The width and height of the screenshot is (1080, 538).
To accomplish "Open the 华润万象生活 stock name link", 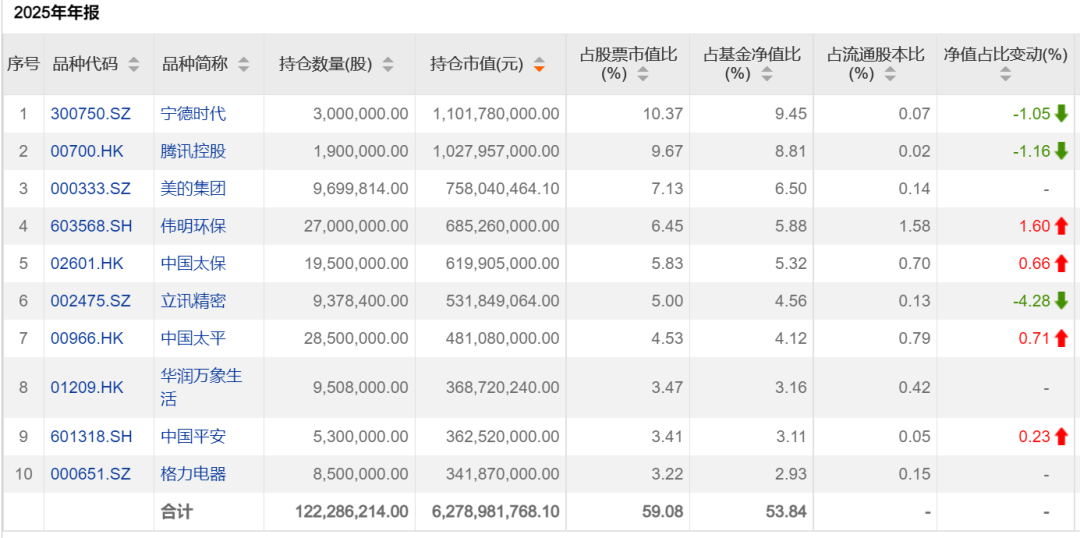I will tap(201, 387).
